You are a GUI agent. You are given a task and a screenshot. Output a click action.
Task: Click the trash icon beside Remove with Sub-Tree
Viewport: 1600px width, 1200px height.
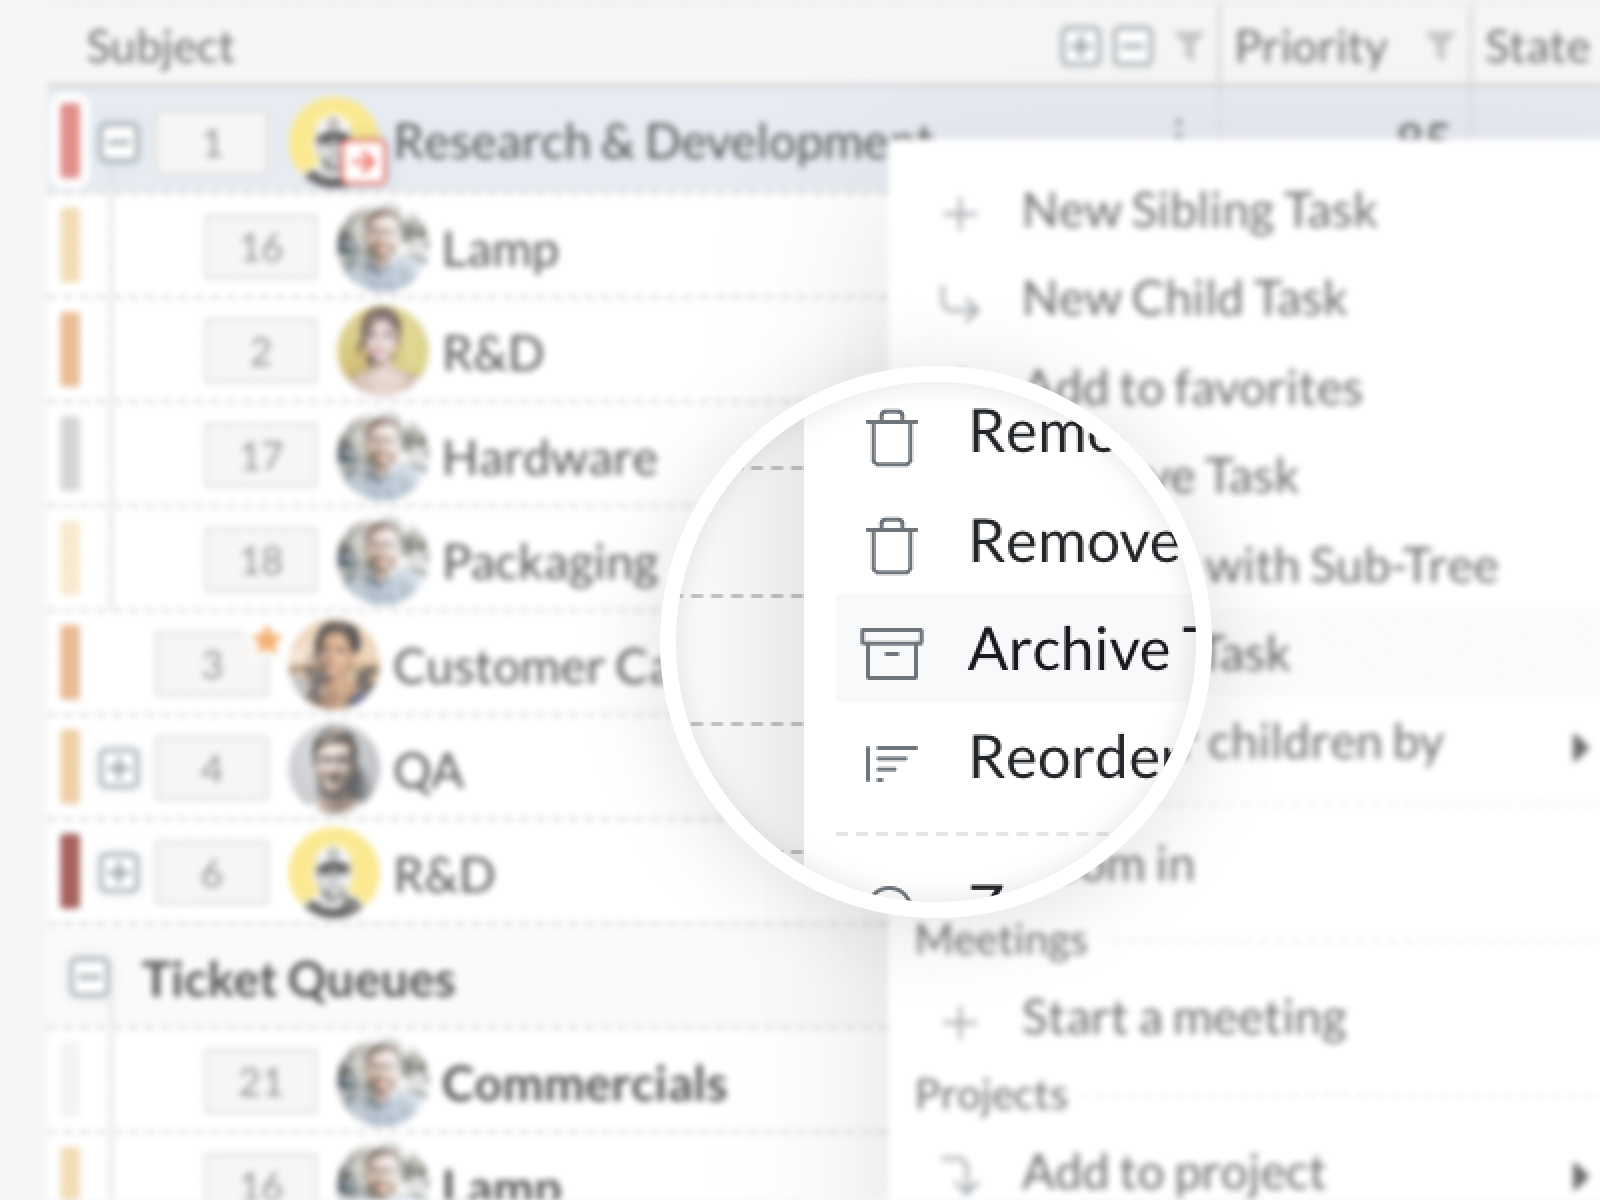[x=891, y=546]
